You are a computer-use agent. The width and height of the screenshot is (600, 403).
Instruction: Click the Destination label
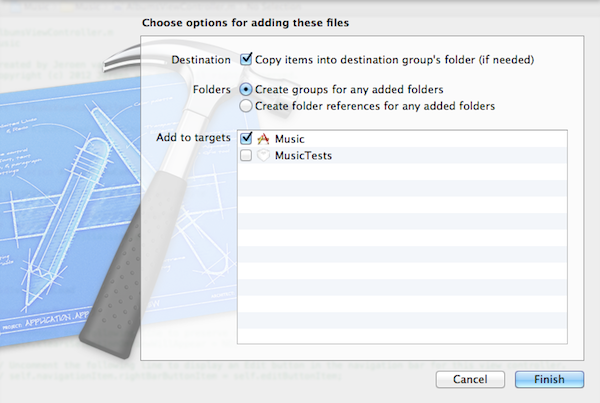[201, 60]
